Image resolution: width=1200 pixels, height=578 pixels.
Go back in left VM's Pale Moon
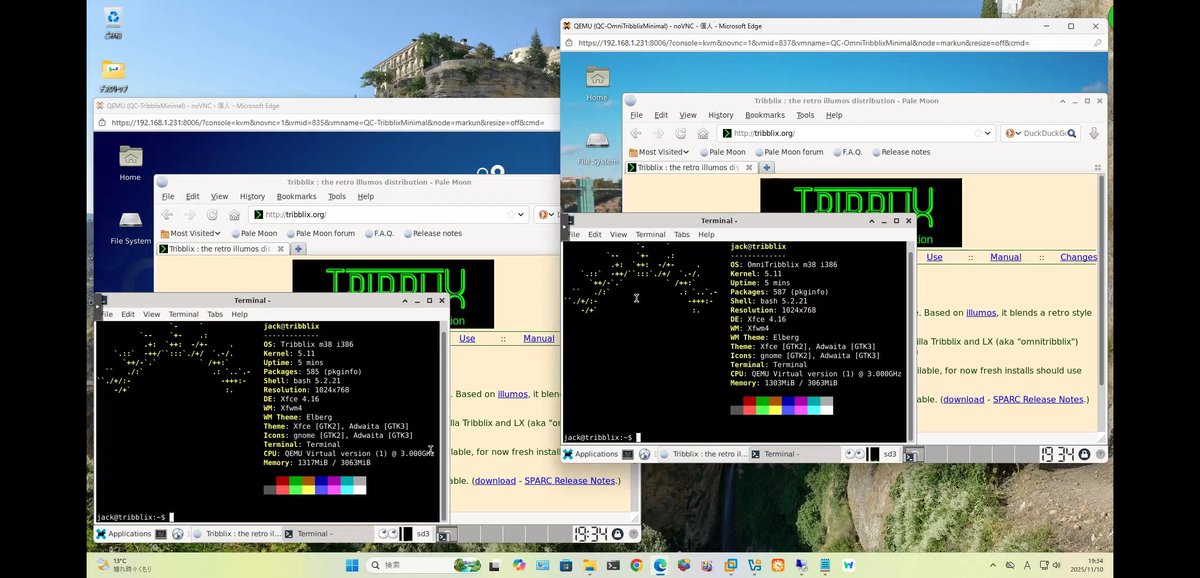tap(167, 214)
